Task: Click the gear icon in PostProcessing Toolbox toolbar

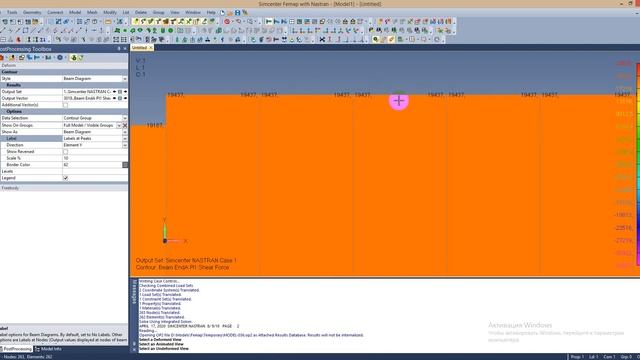Action: [x=60, y=58]
